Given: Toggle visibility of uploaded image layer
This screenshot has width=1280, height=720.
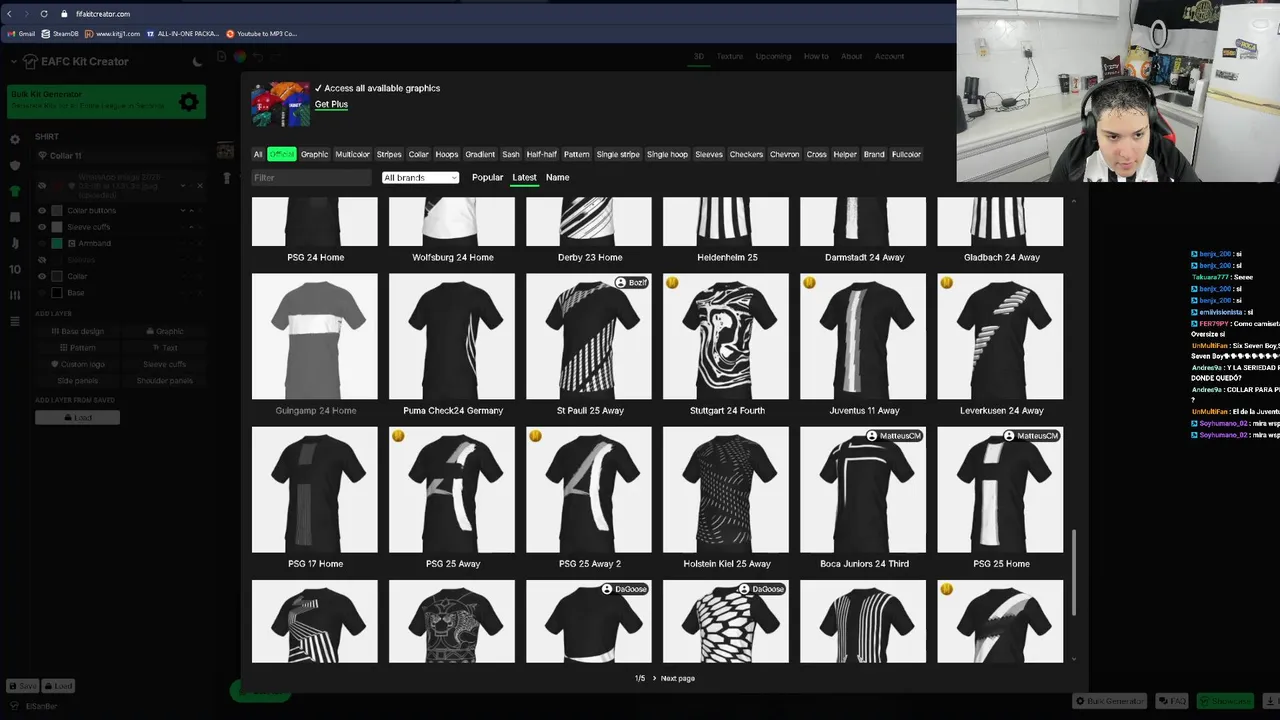Looking at the screenshot, I should 42,186.
